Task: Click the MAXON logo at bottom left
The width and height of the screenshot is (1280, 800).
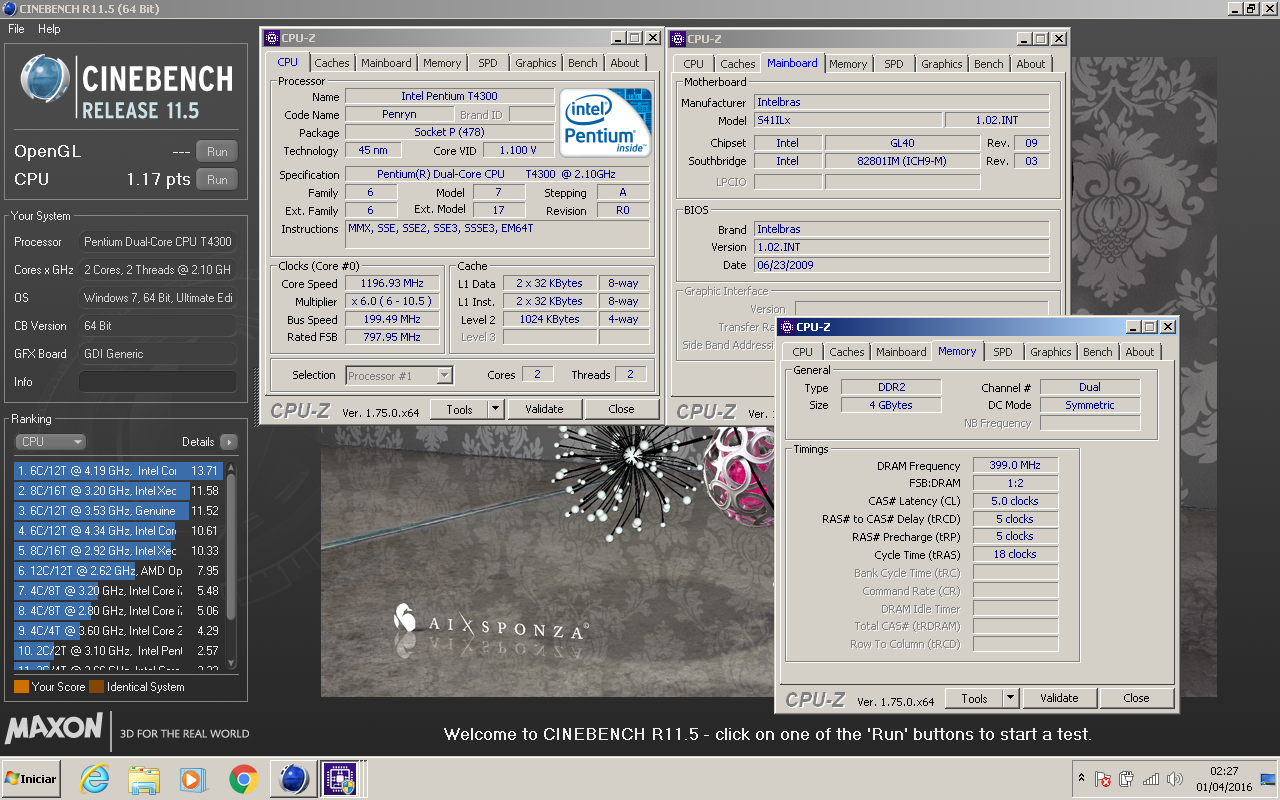Action: tap(54, 727)
